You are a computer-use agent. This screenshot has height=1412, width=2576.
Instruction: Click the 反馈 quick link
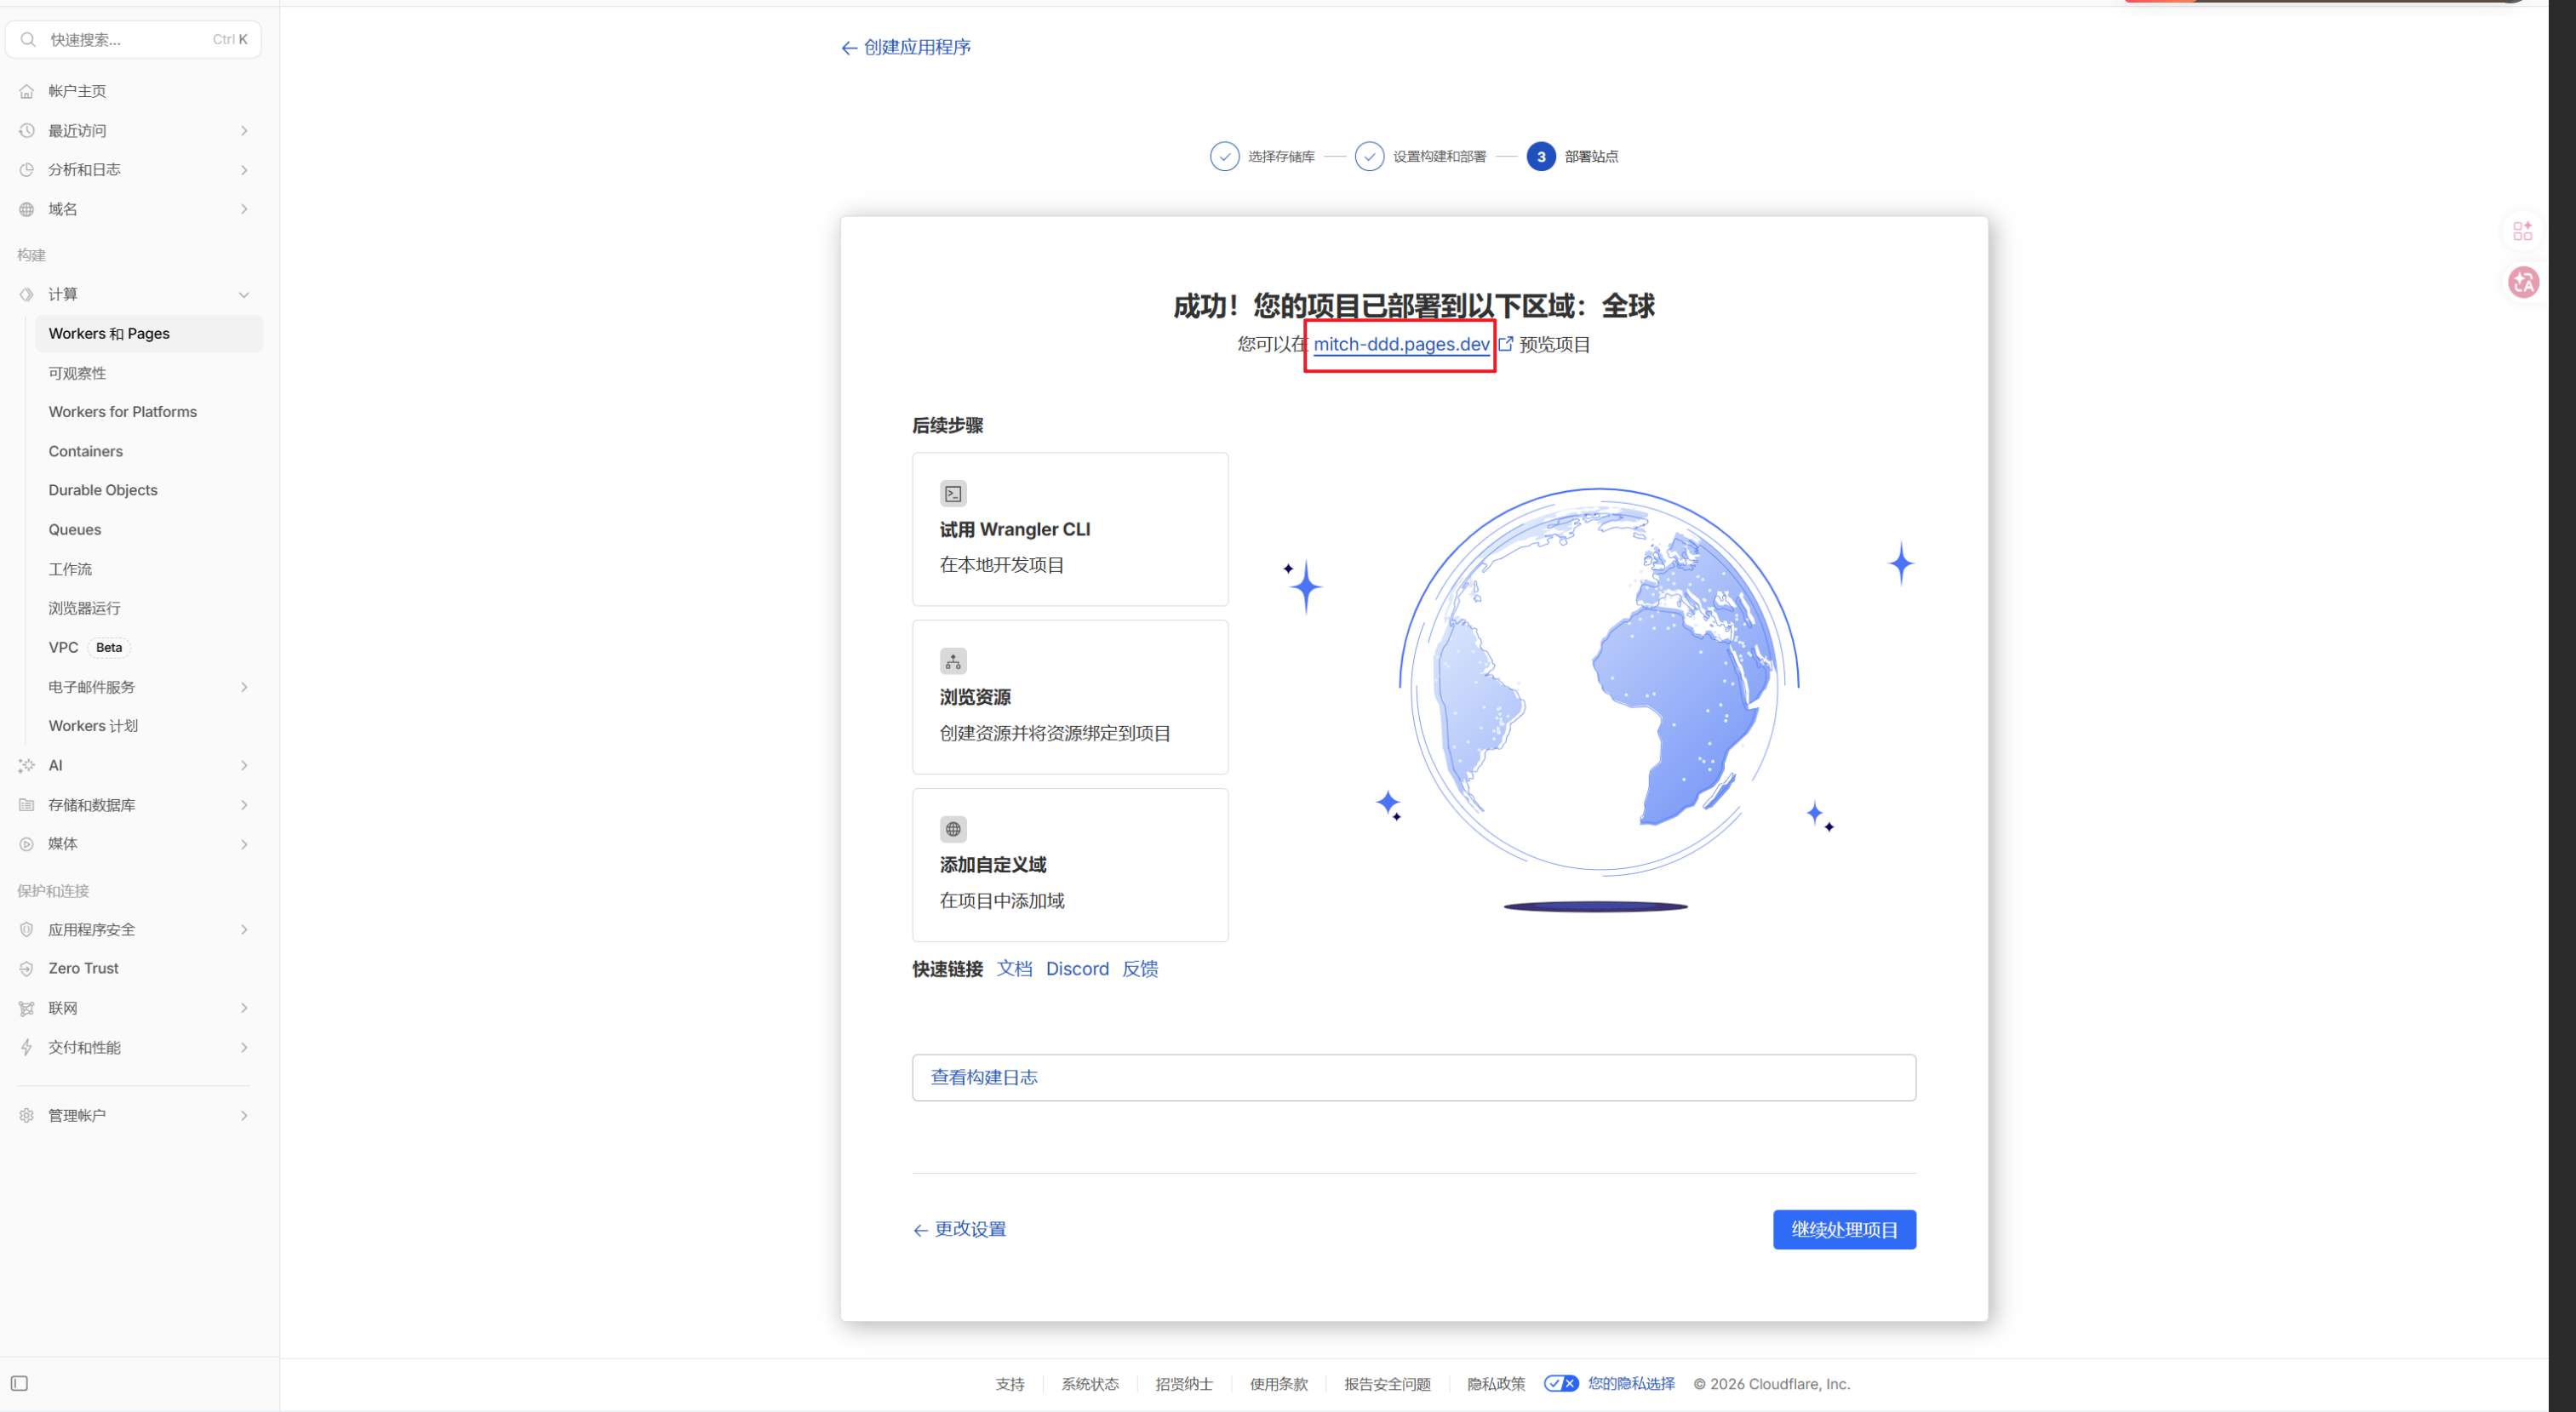click(x=1140, y=969)
